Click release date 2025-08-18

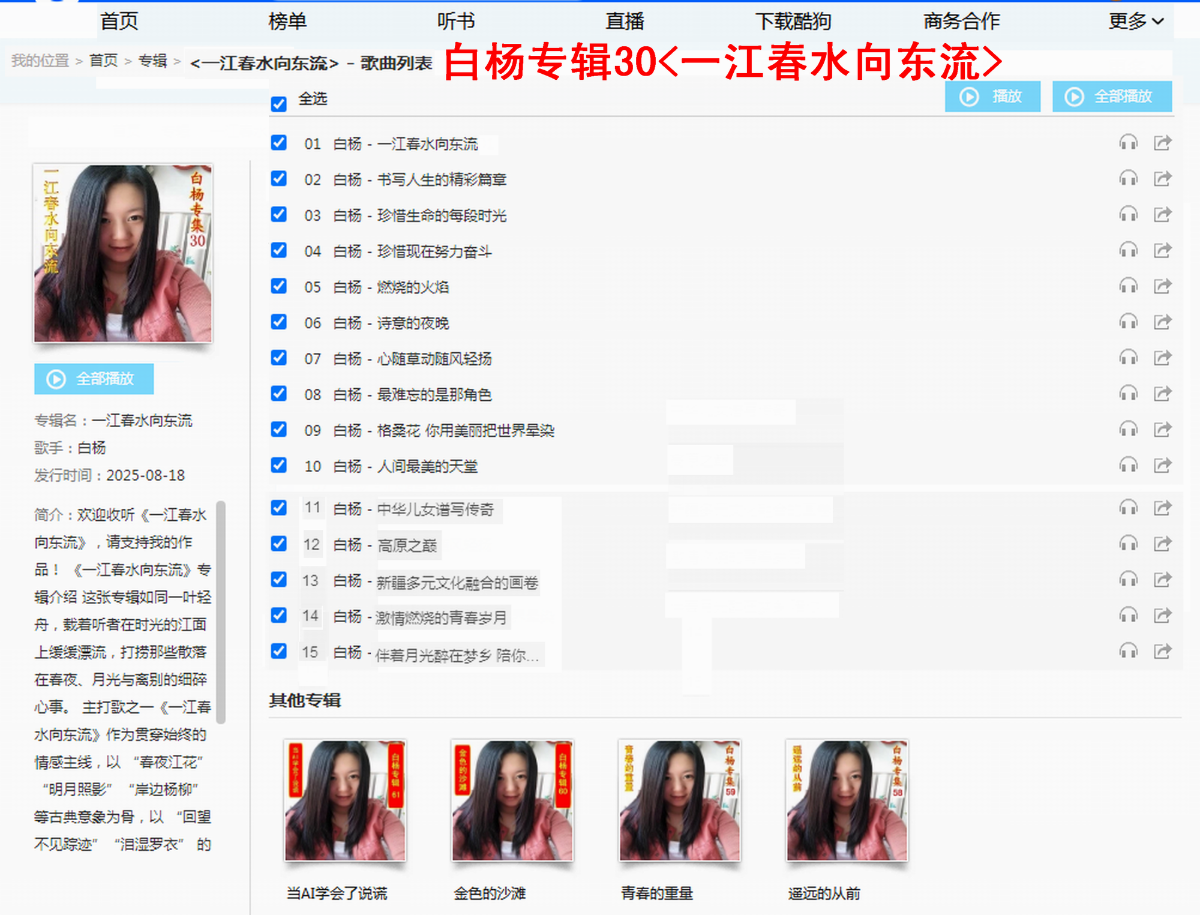coord(146,476)
